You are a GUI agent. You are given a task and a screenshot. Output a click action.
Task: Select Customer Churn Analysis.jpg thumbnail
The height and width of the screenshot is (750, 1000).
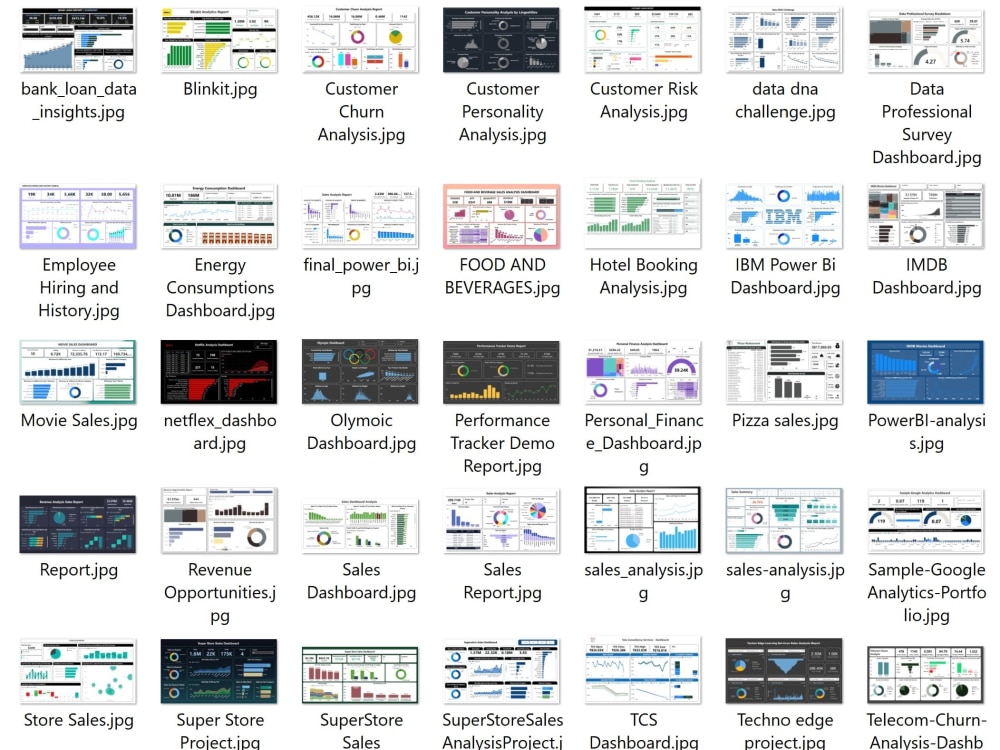(361, 40)
